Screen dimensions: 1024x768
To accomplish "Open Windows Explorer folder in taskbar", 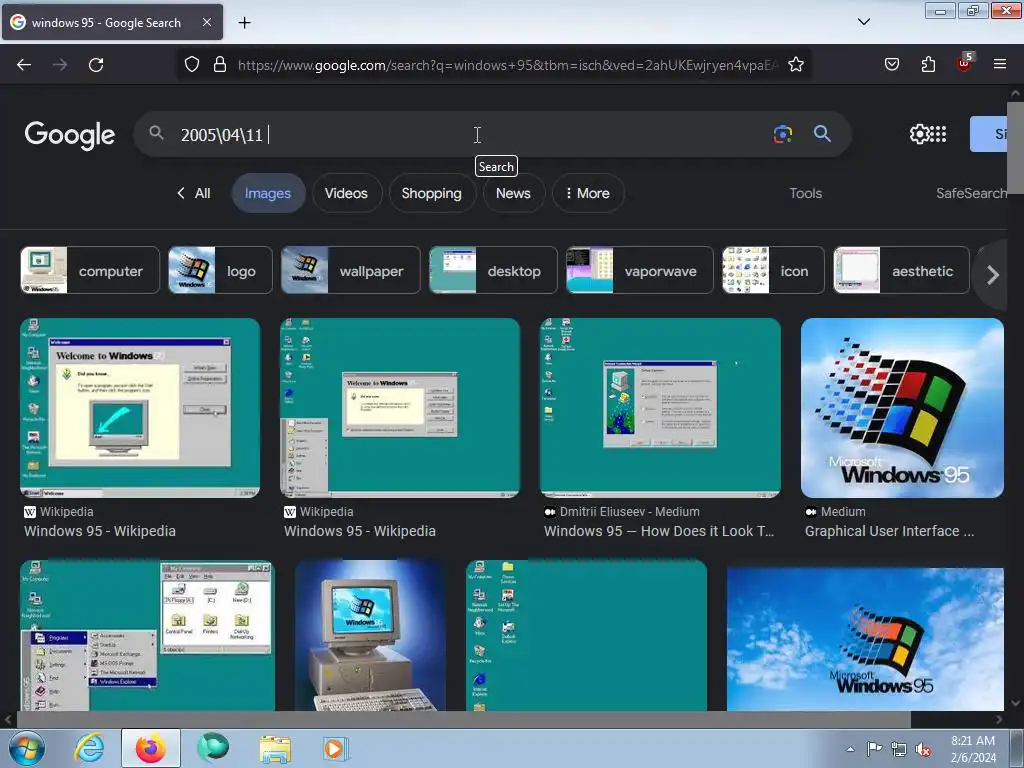I will pyautogui.click(x=275, y=748).
